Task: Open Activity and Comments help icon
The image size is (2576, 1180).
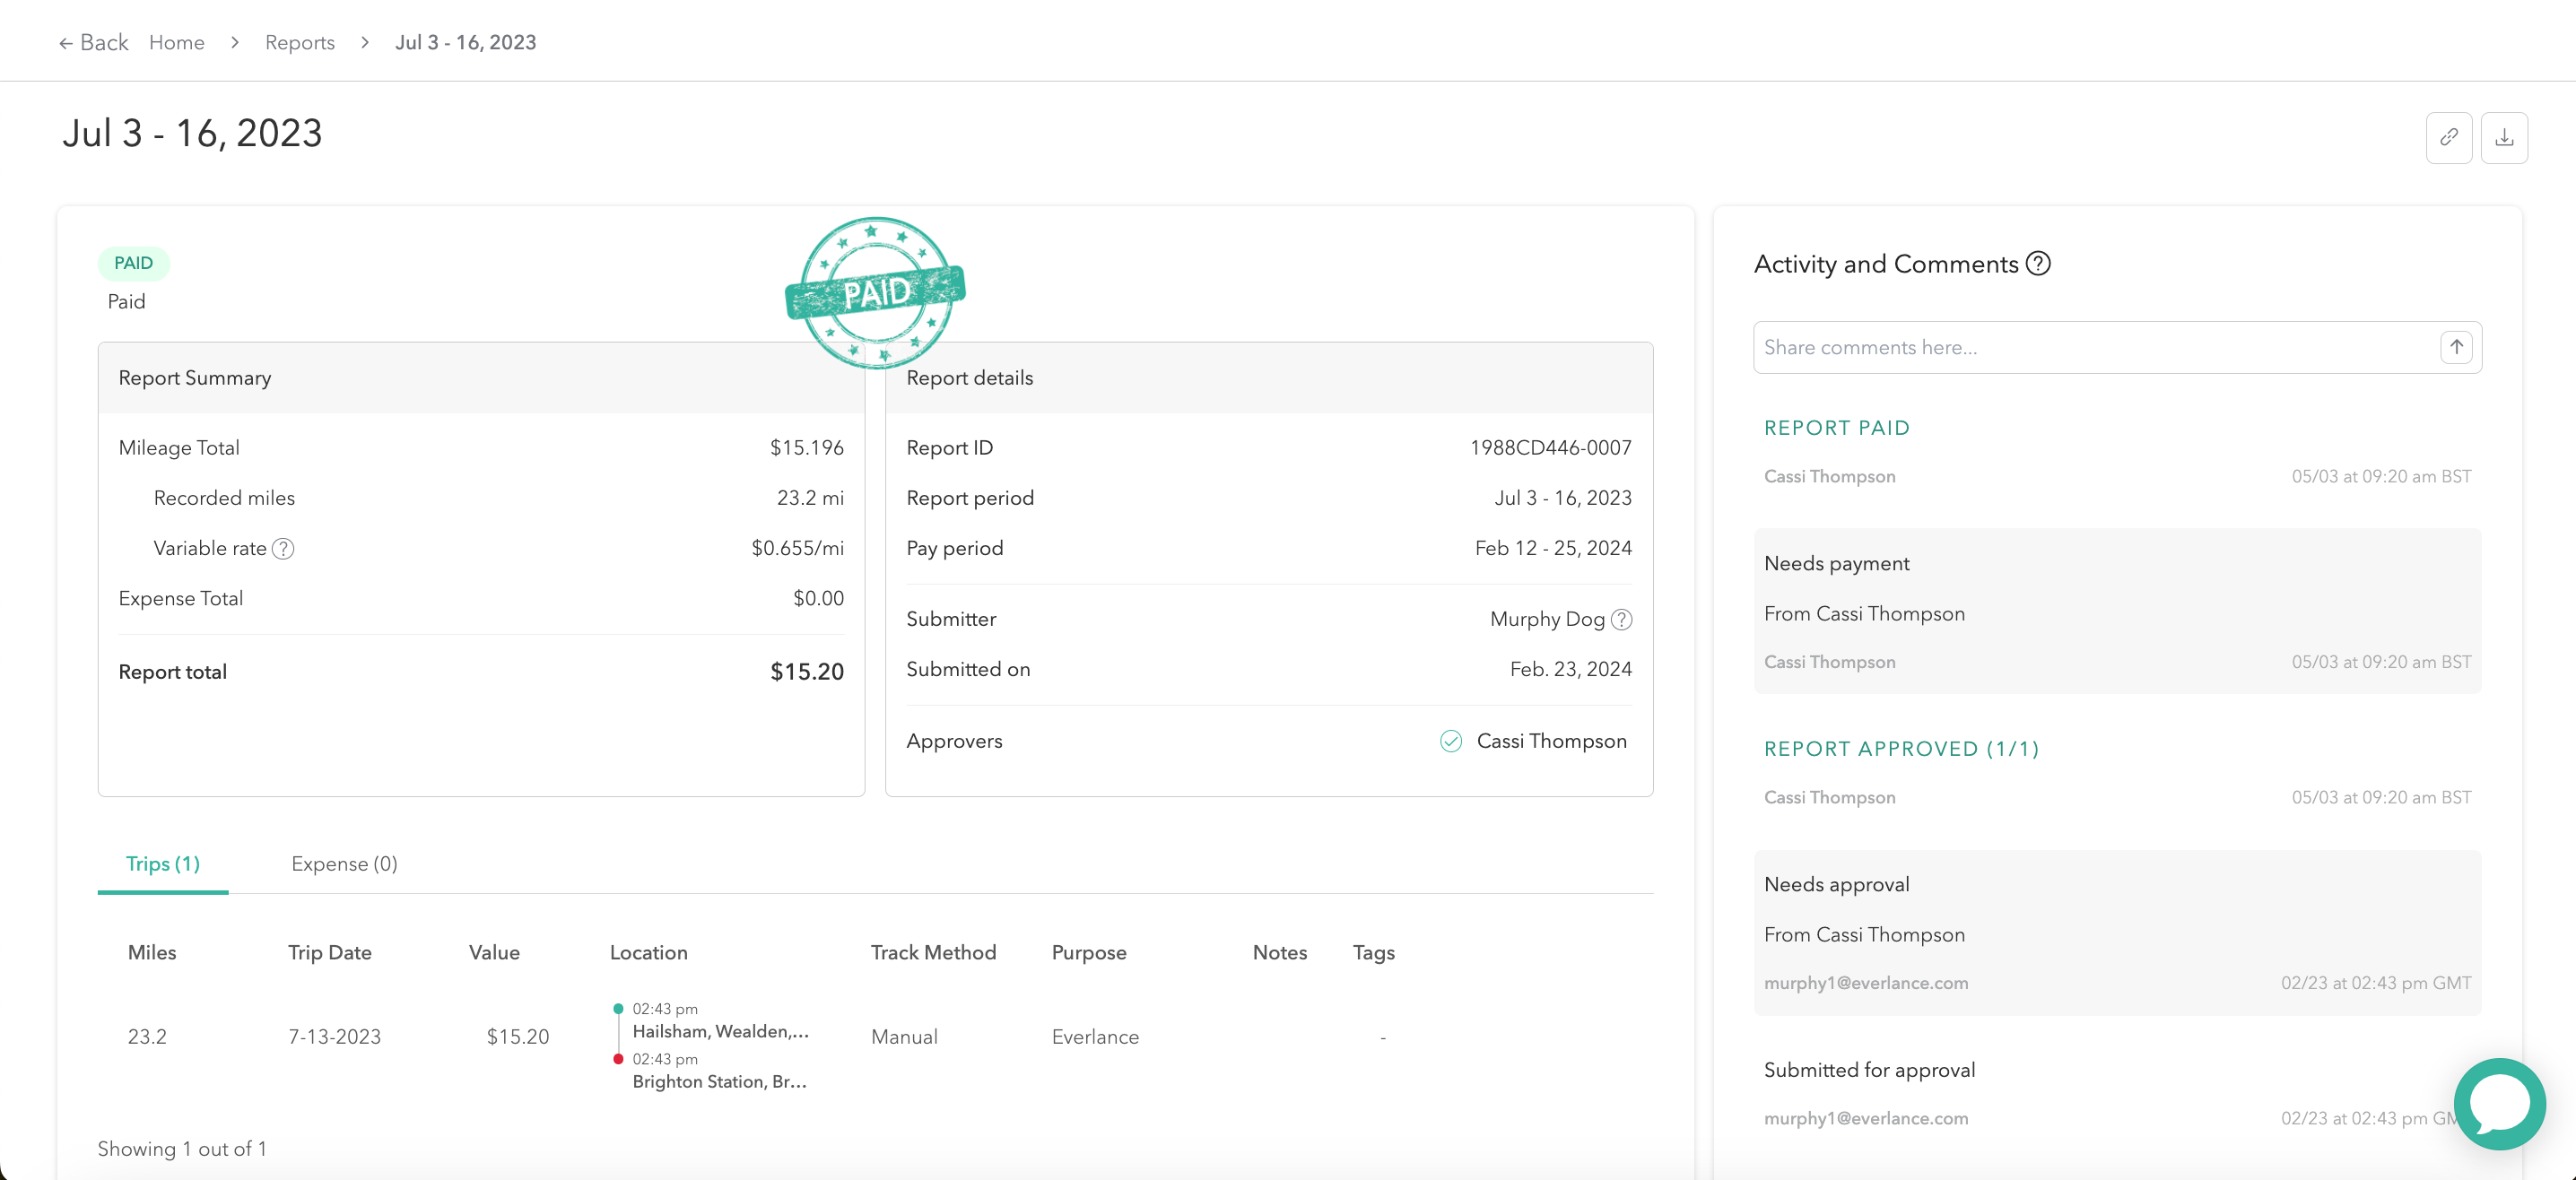Action: pos(2038,263)
